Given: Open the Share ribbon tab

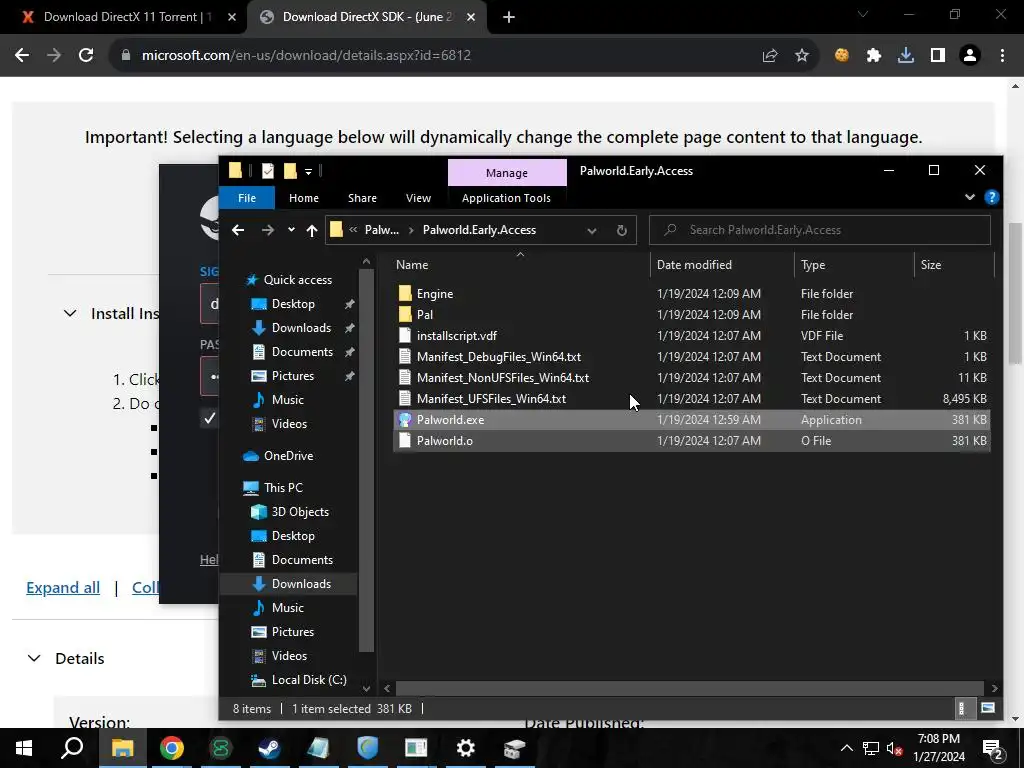Looking at the screenshot, I should pos(362,198).
